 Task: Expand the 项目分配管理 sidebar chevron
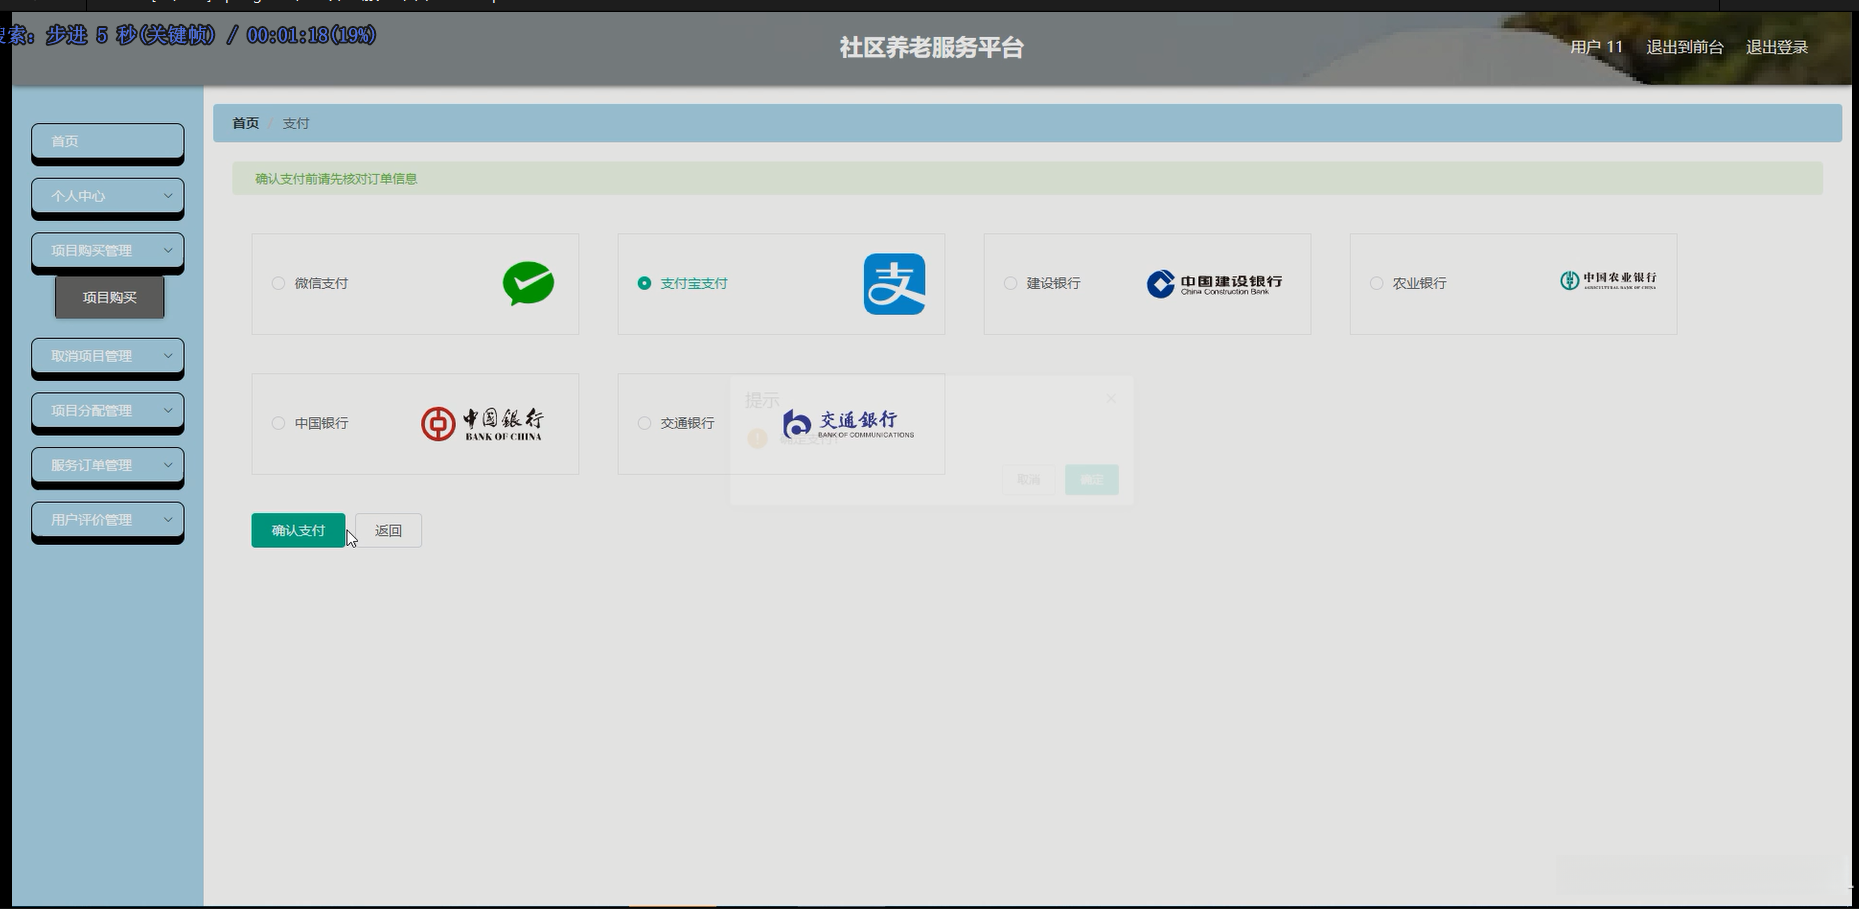point(168,410)
